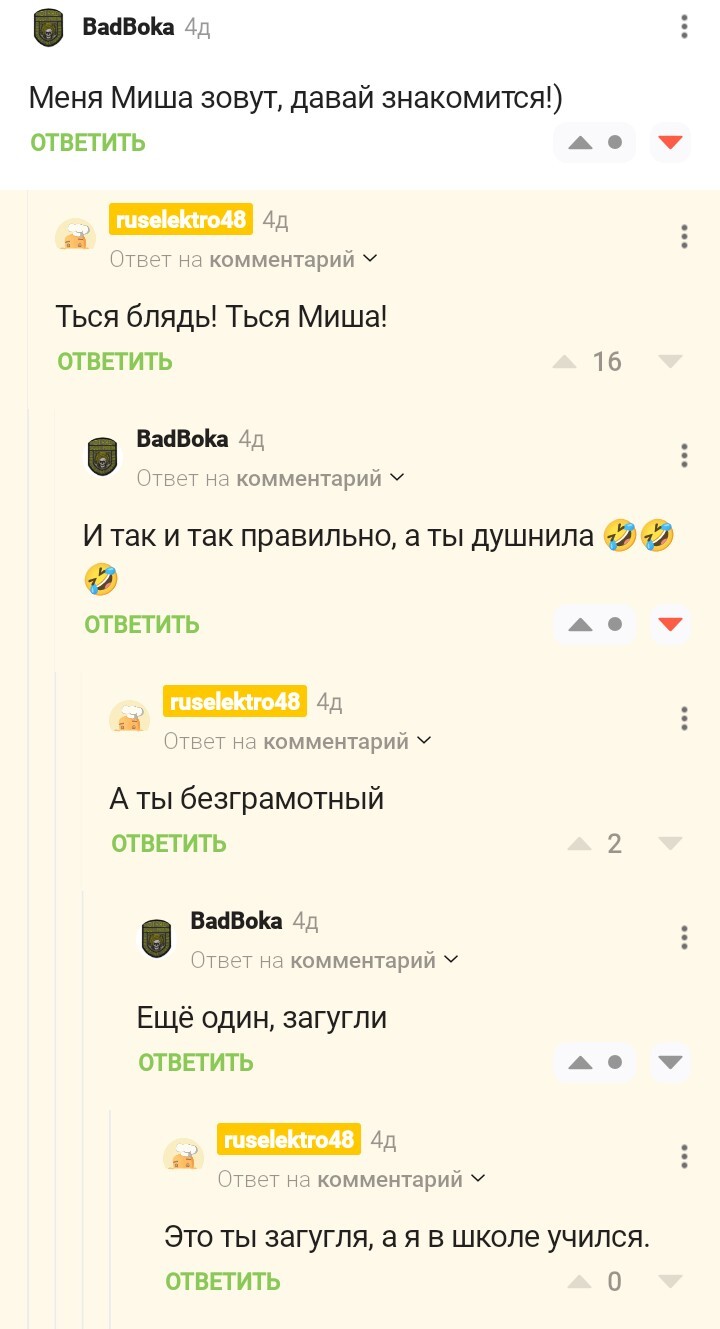Image resolution: width=720 pixels, height=1329 pixels.
Task: Expand 'Ответ на комментарий' above 'А ты безграмотный'
Action: (298, 741)
